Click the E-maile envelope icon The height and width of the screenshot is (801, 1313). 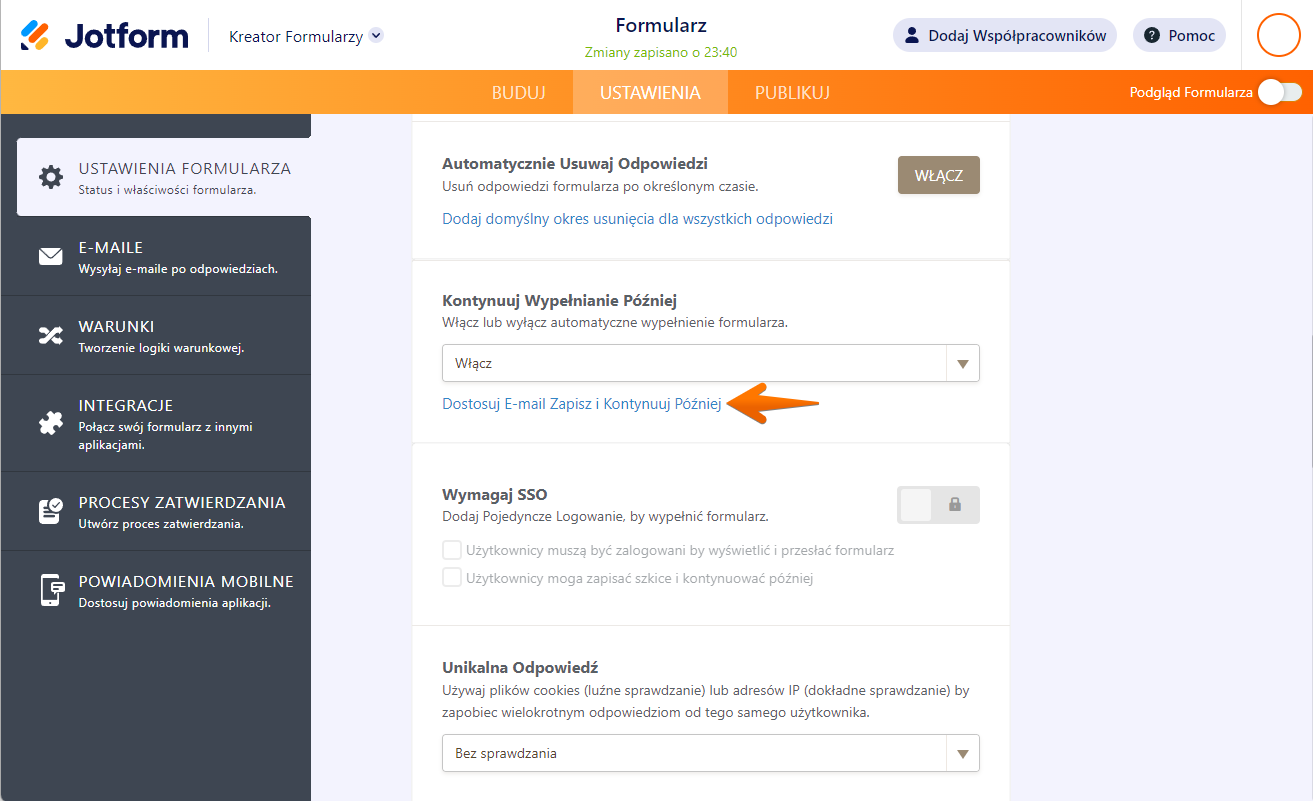50,257
